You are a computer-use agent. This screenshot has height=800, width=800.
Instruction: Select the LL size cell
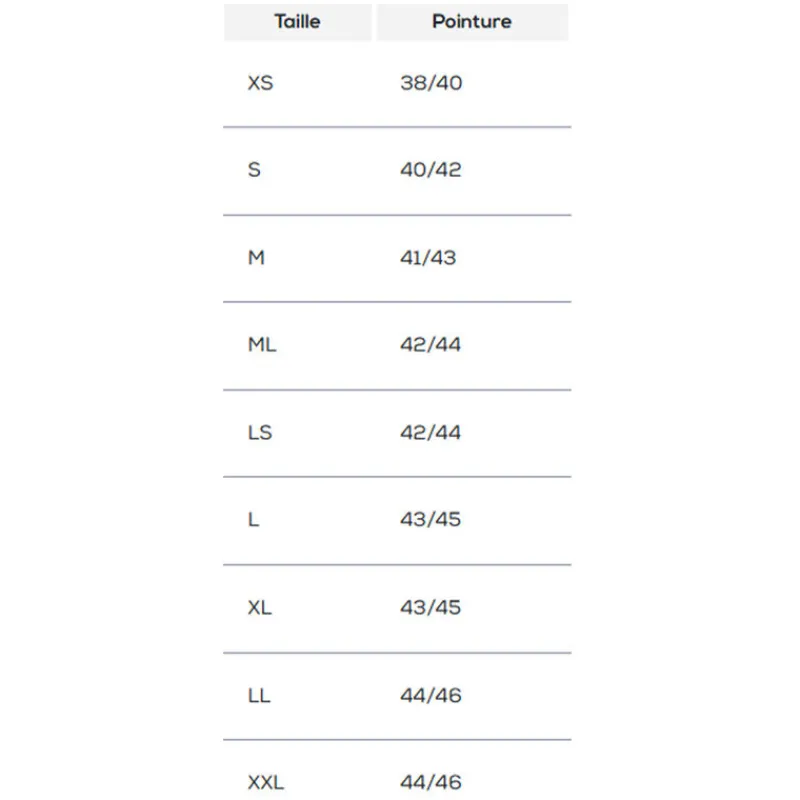pyautogui.click(x=259, y=695)
